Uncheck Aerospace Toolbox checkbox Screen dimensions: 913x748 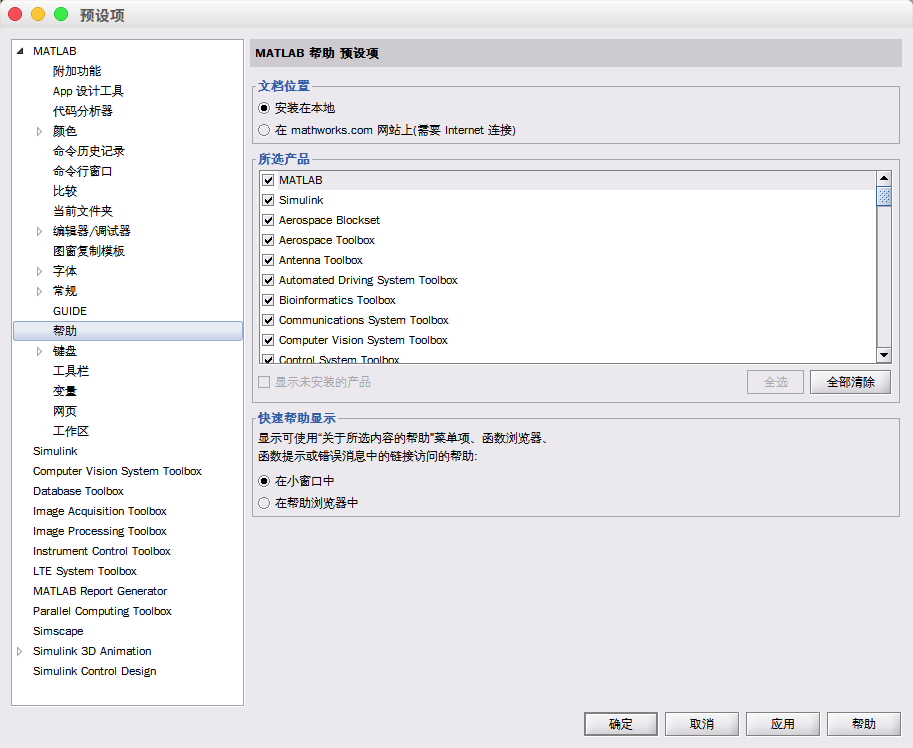268,240
